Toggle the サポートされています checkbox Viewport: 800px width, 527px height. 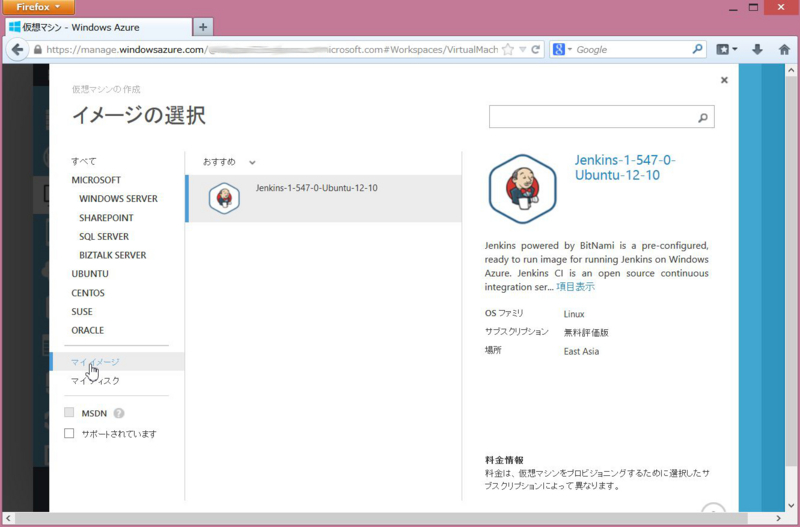pos(69,433)
